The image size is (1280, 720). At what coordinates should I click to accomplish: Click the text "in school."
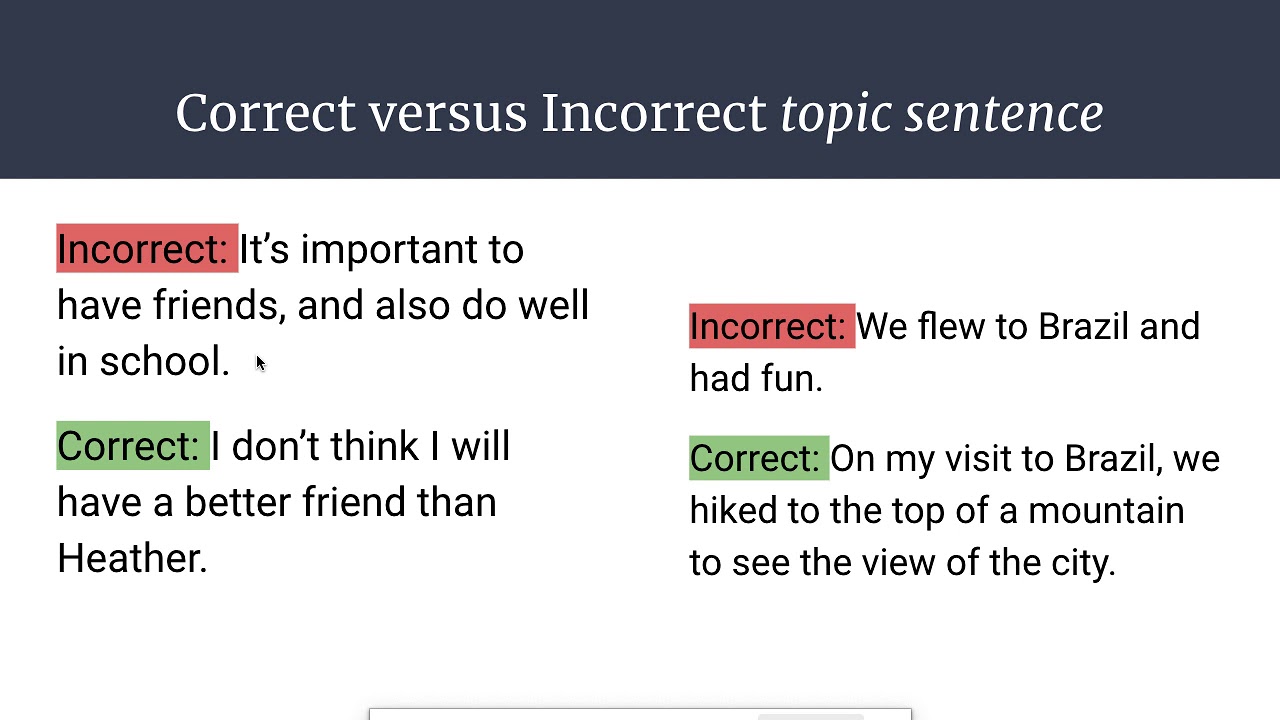coord(143,361)
